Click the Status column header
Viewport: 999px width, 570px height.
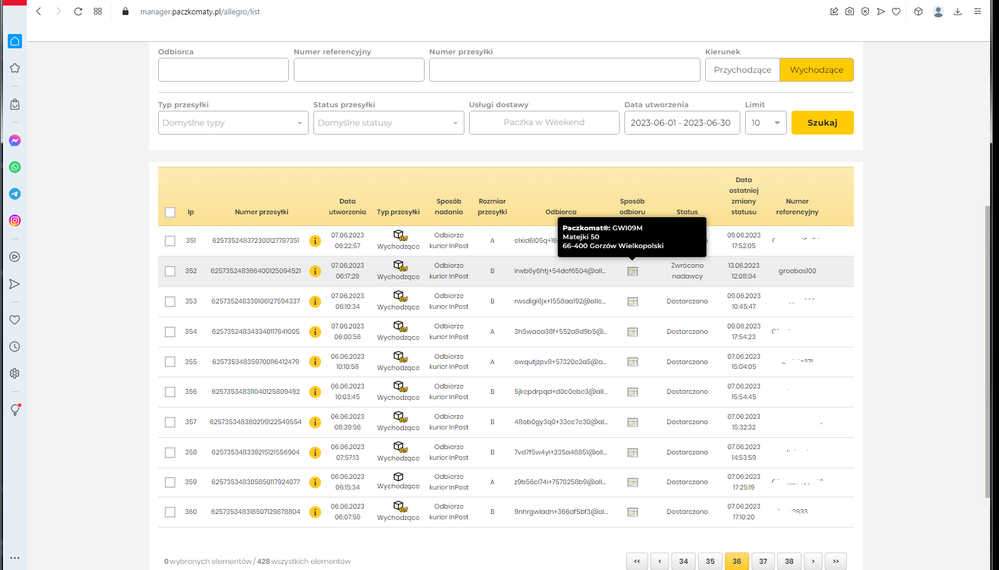(x=687, y=212)
